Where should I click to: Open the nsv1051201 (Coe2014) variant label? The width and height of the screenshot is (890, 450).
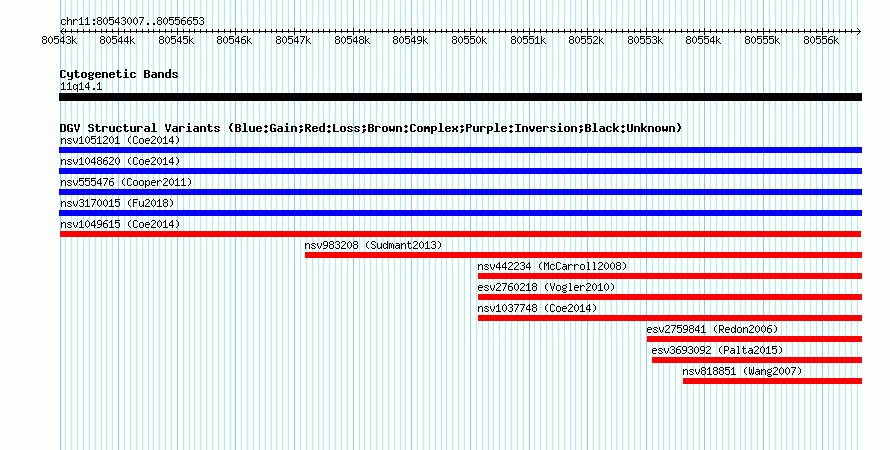click(x=120, y=140)
